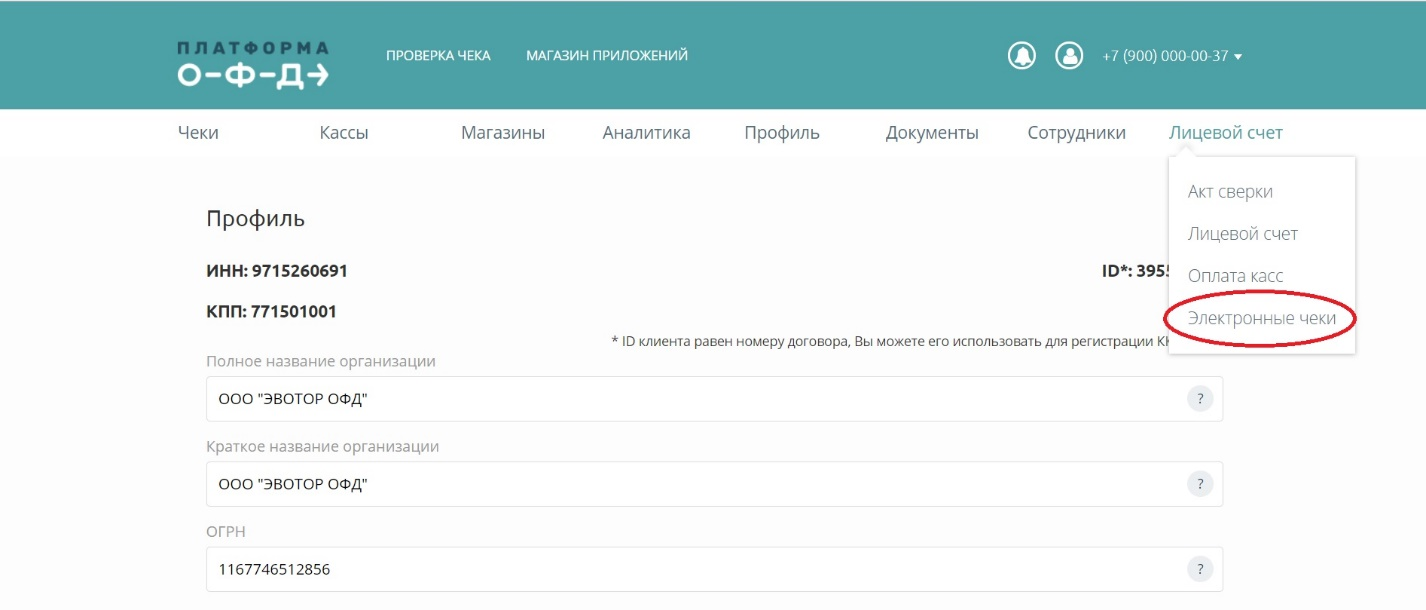Image resolution: width=1426 pixels, height=610 pixels.
Task: Click help icon for full organization name
Action: pyautogui.click(x=1199, y=399)
